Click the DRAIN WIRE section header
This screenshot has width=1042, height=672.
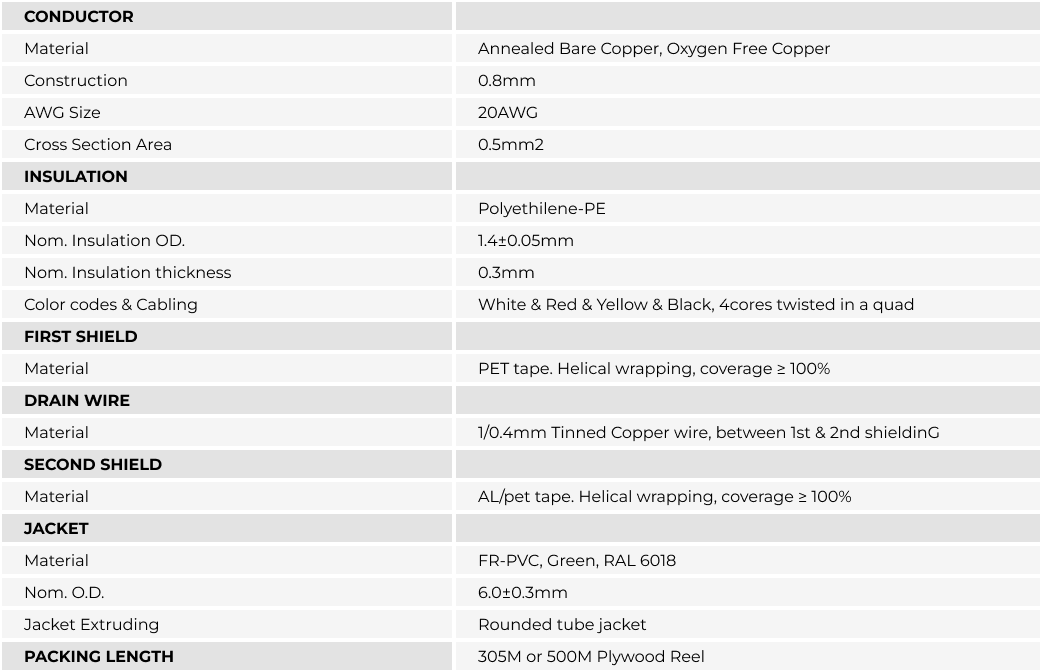(x=77, y=400)
